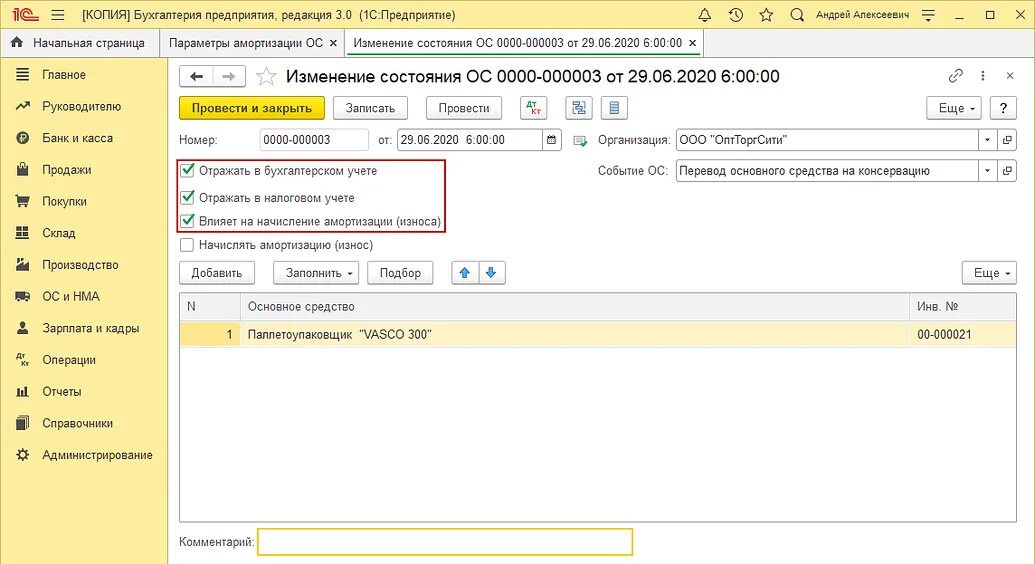Open Событие ОС item card icon
The height and width of the screenshot is (564, 1035).
(x=1007, y=170)
